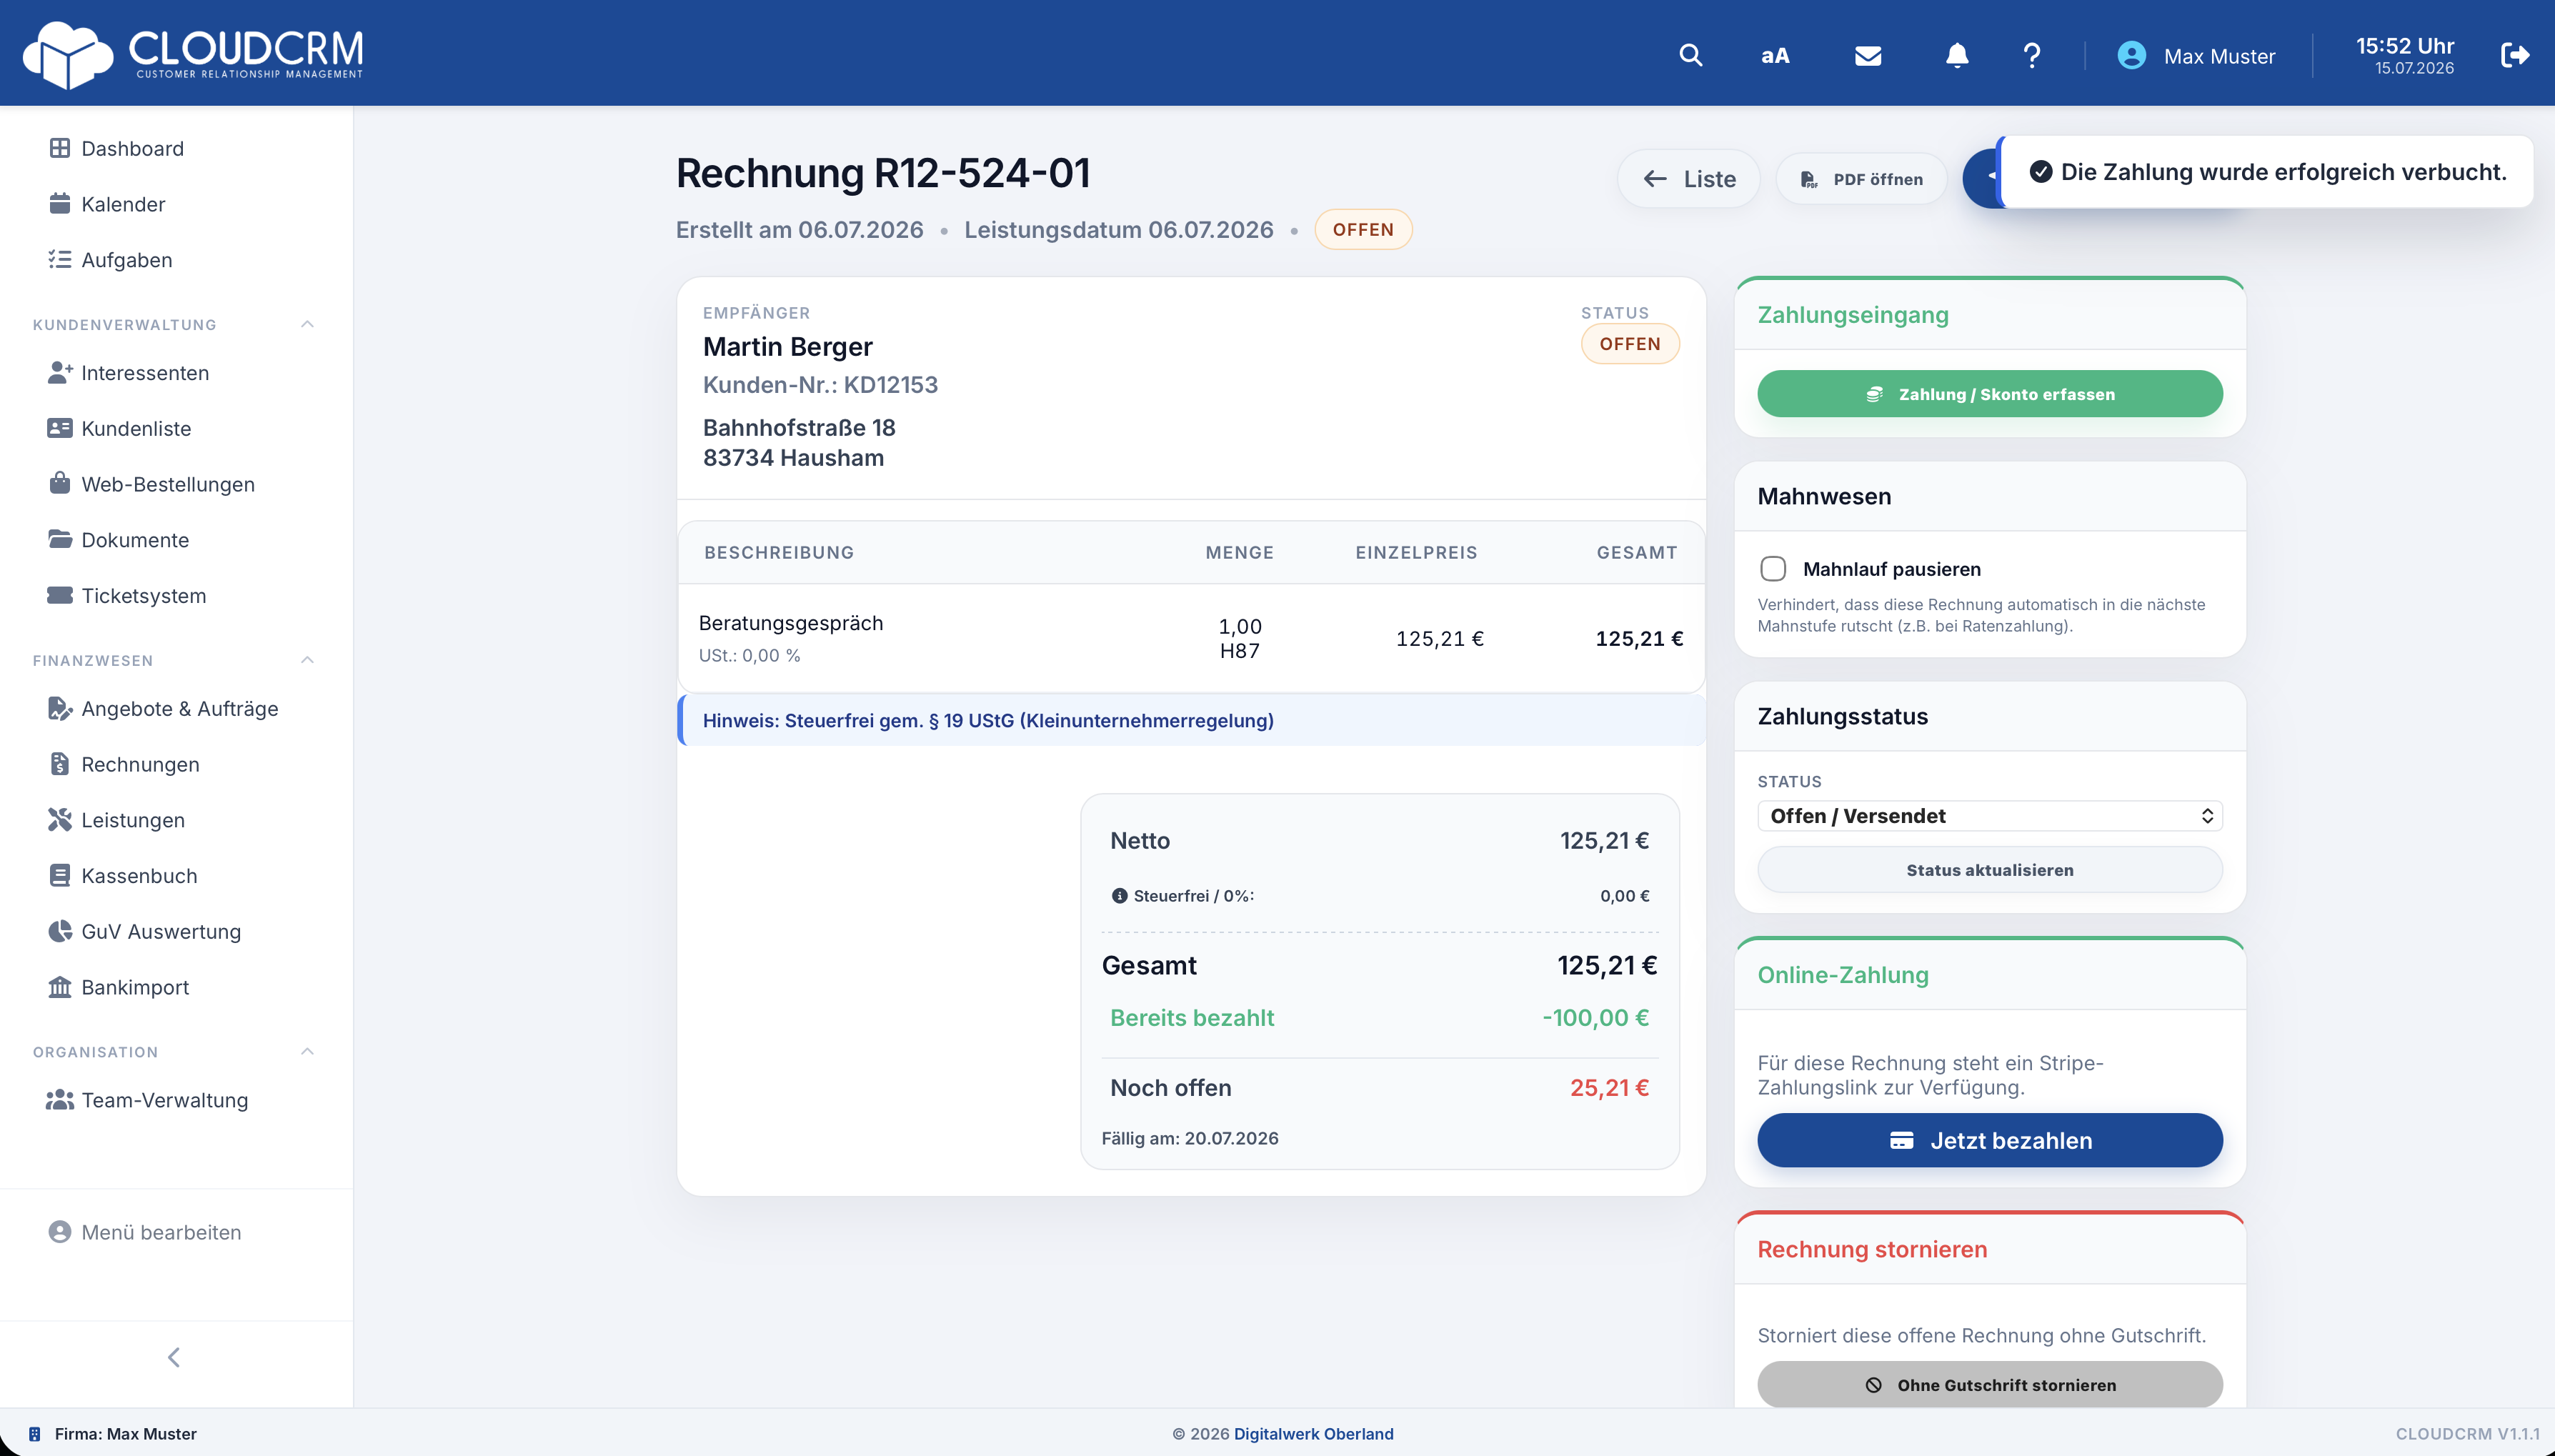Click the Leistungen tools icon
The height and width of the screenshot is (1456, 2555).
point(60,820)
